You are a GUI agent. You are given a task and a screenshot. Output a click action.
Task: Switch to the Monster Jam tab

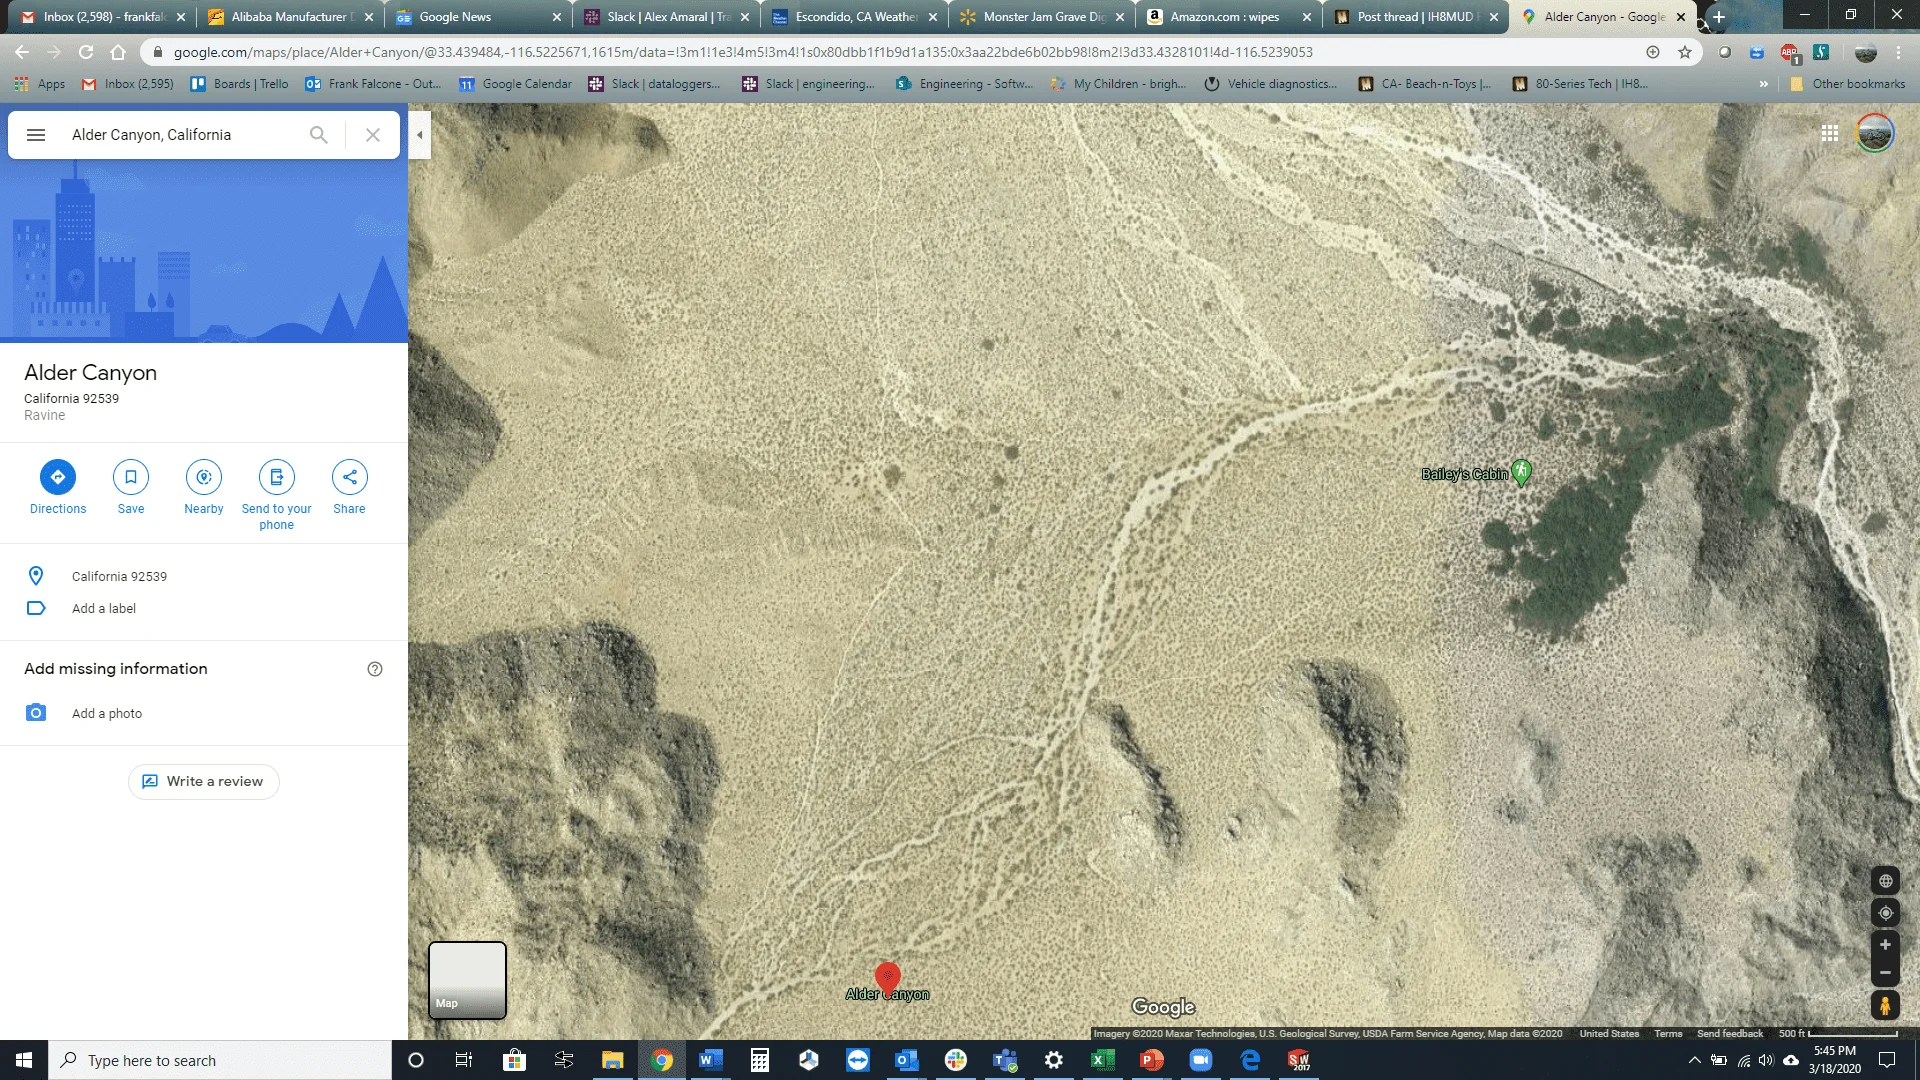point(1040,17)
